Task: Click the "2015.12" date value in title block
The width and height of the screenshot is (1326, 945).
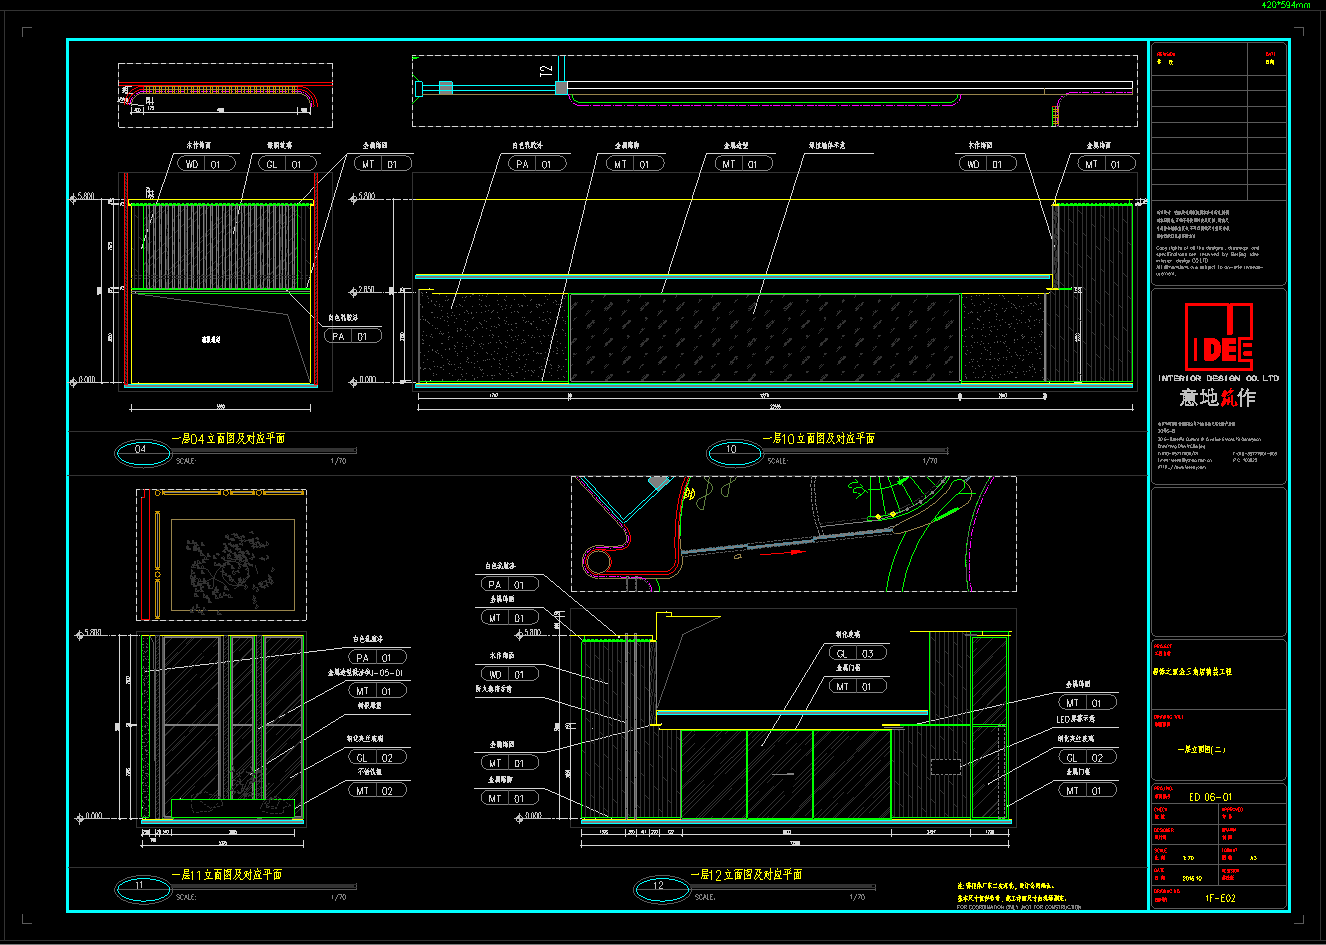Action: pos(1192,878)
